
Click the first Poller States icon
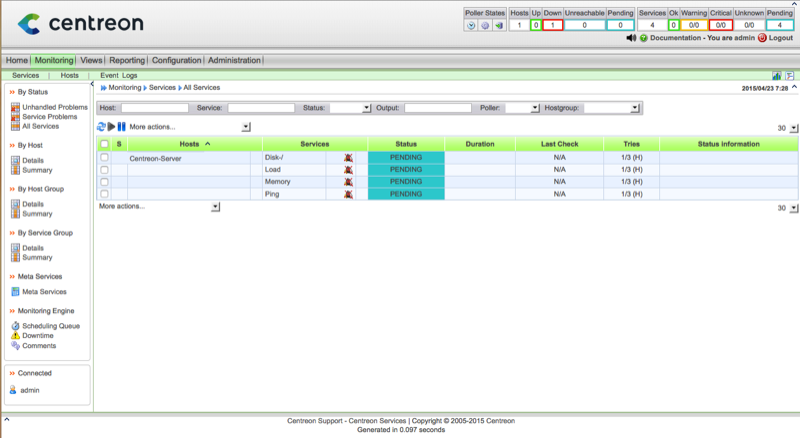coord(471,25)
